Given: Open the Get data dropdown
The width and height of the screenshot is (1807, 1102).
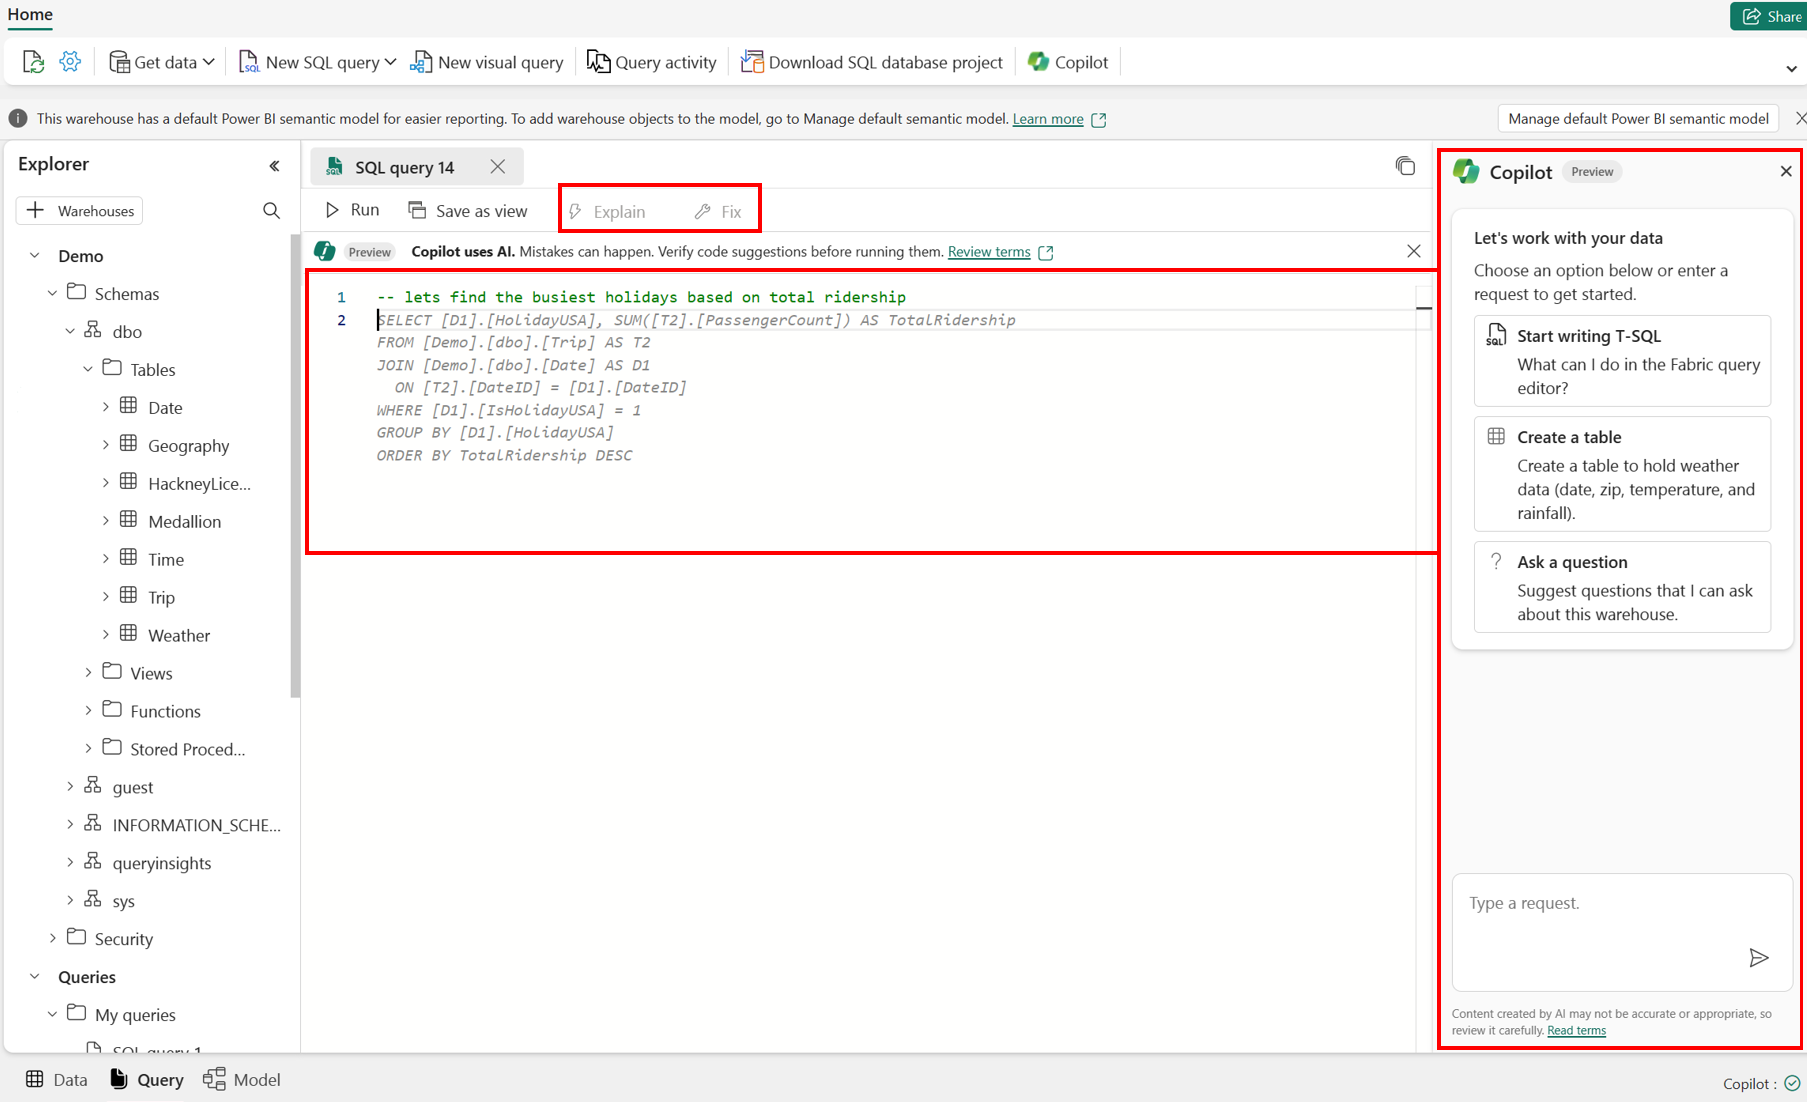Looking at the screenshot, I should [x=161, y=62].
